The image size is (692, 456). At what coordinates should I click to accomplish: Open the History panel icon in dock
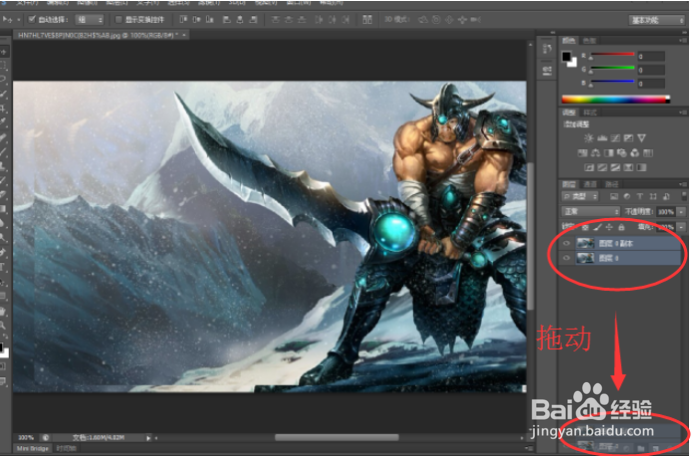pos(547,49)
